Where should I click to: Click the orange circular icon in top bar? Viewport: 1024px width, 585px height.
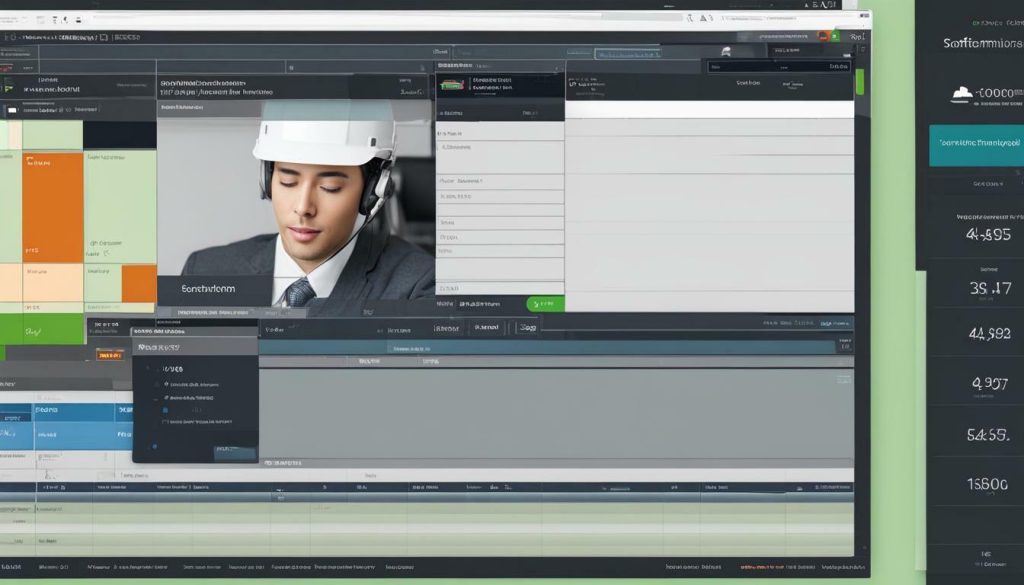click(x=823, y=35)
